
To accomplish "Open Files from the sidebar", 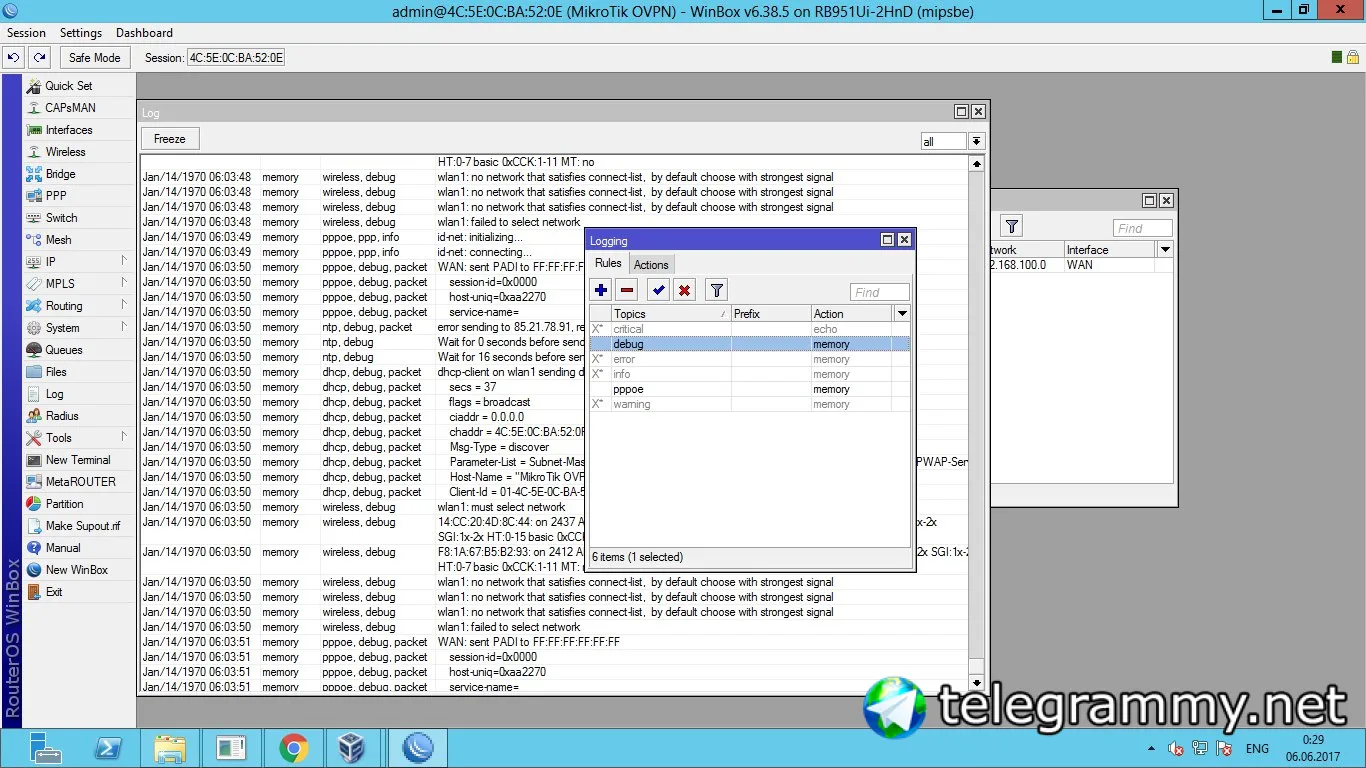I will point(56,372).
